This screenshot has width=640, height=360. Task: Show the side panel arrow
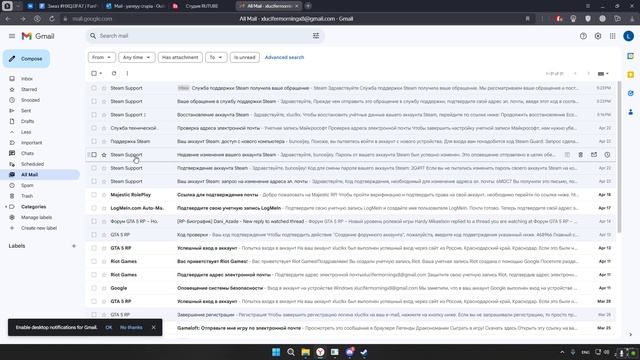[631, 334]
